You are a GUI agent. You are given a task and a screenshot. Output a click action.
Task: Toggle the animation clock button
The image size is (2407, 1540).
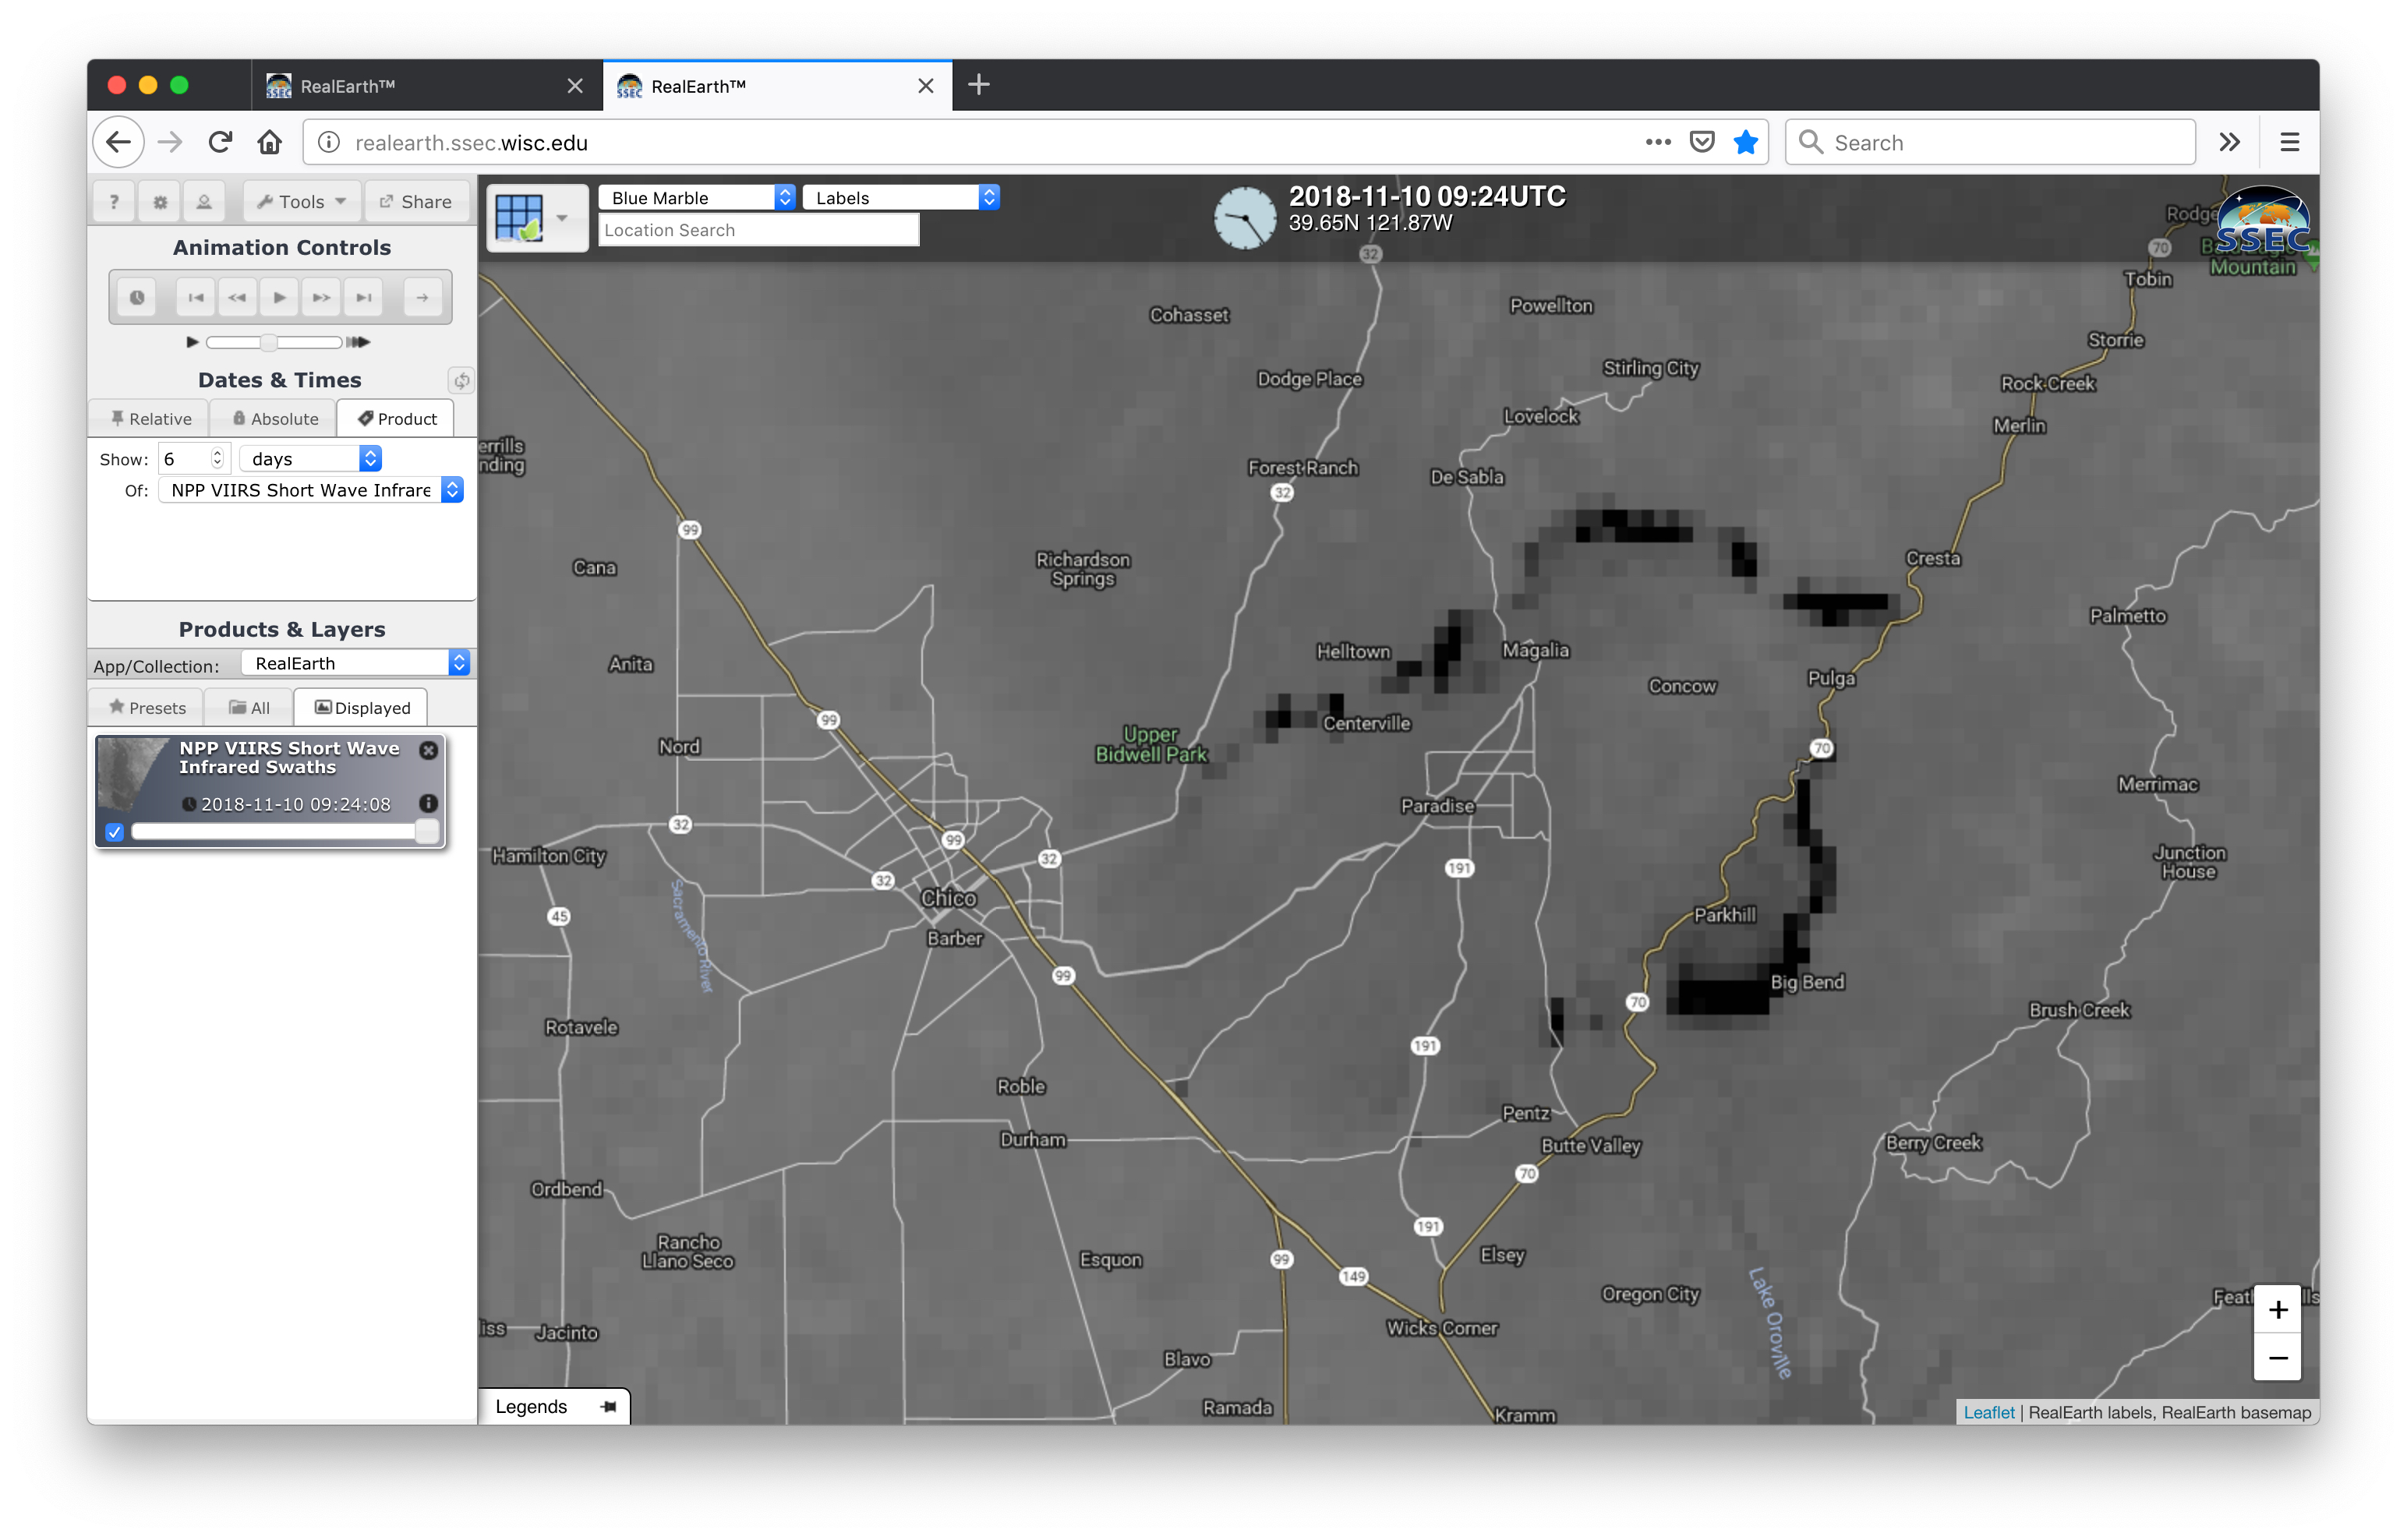(137, 297)
